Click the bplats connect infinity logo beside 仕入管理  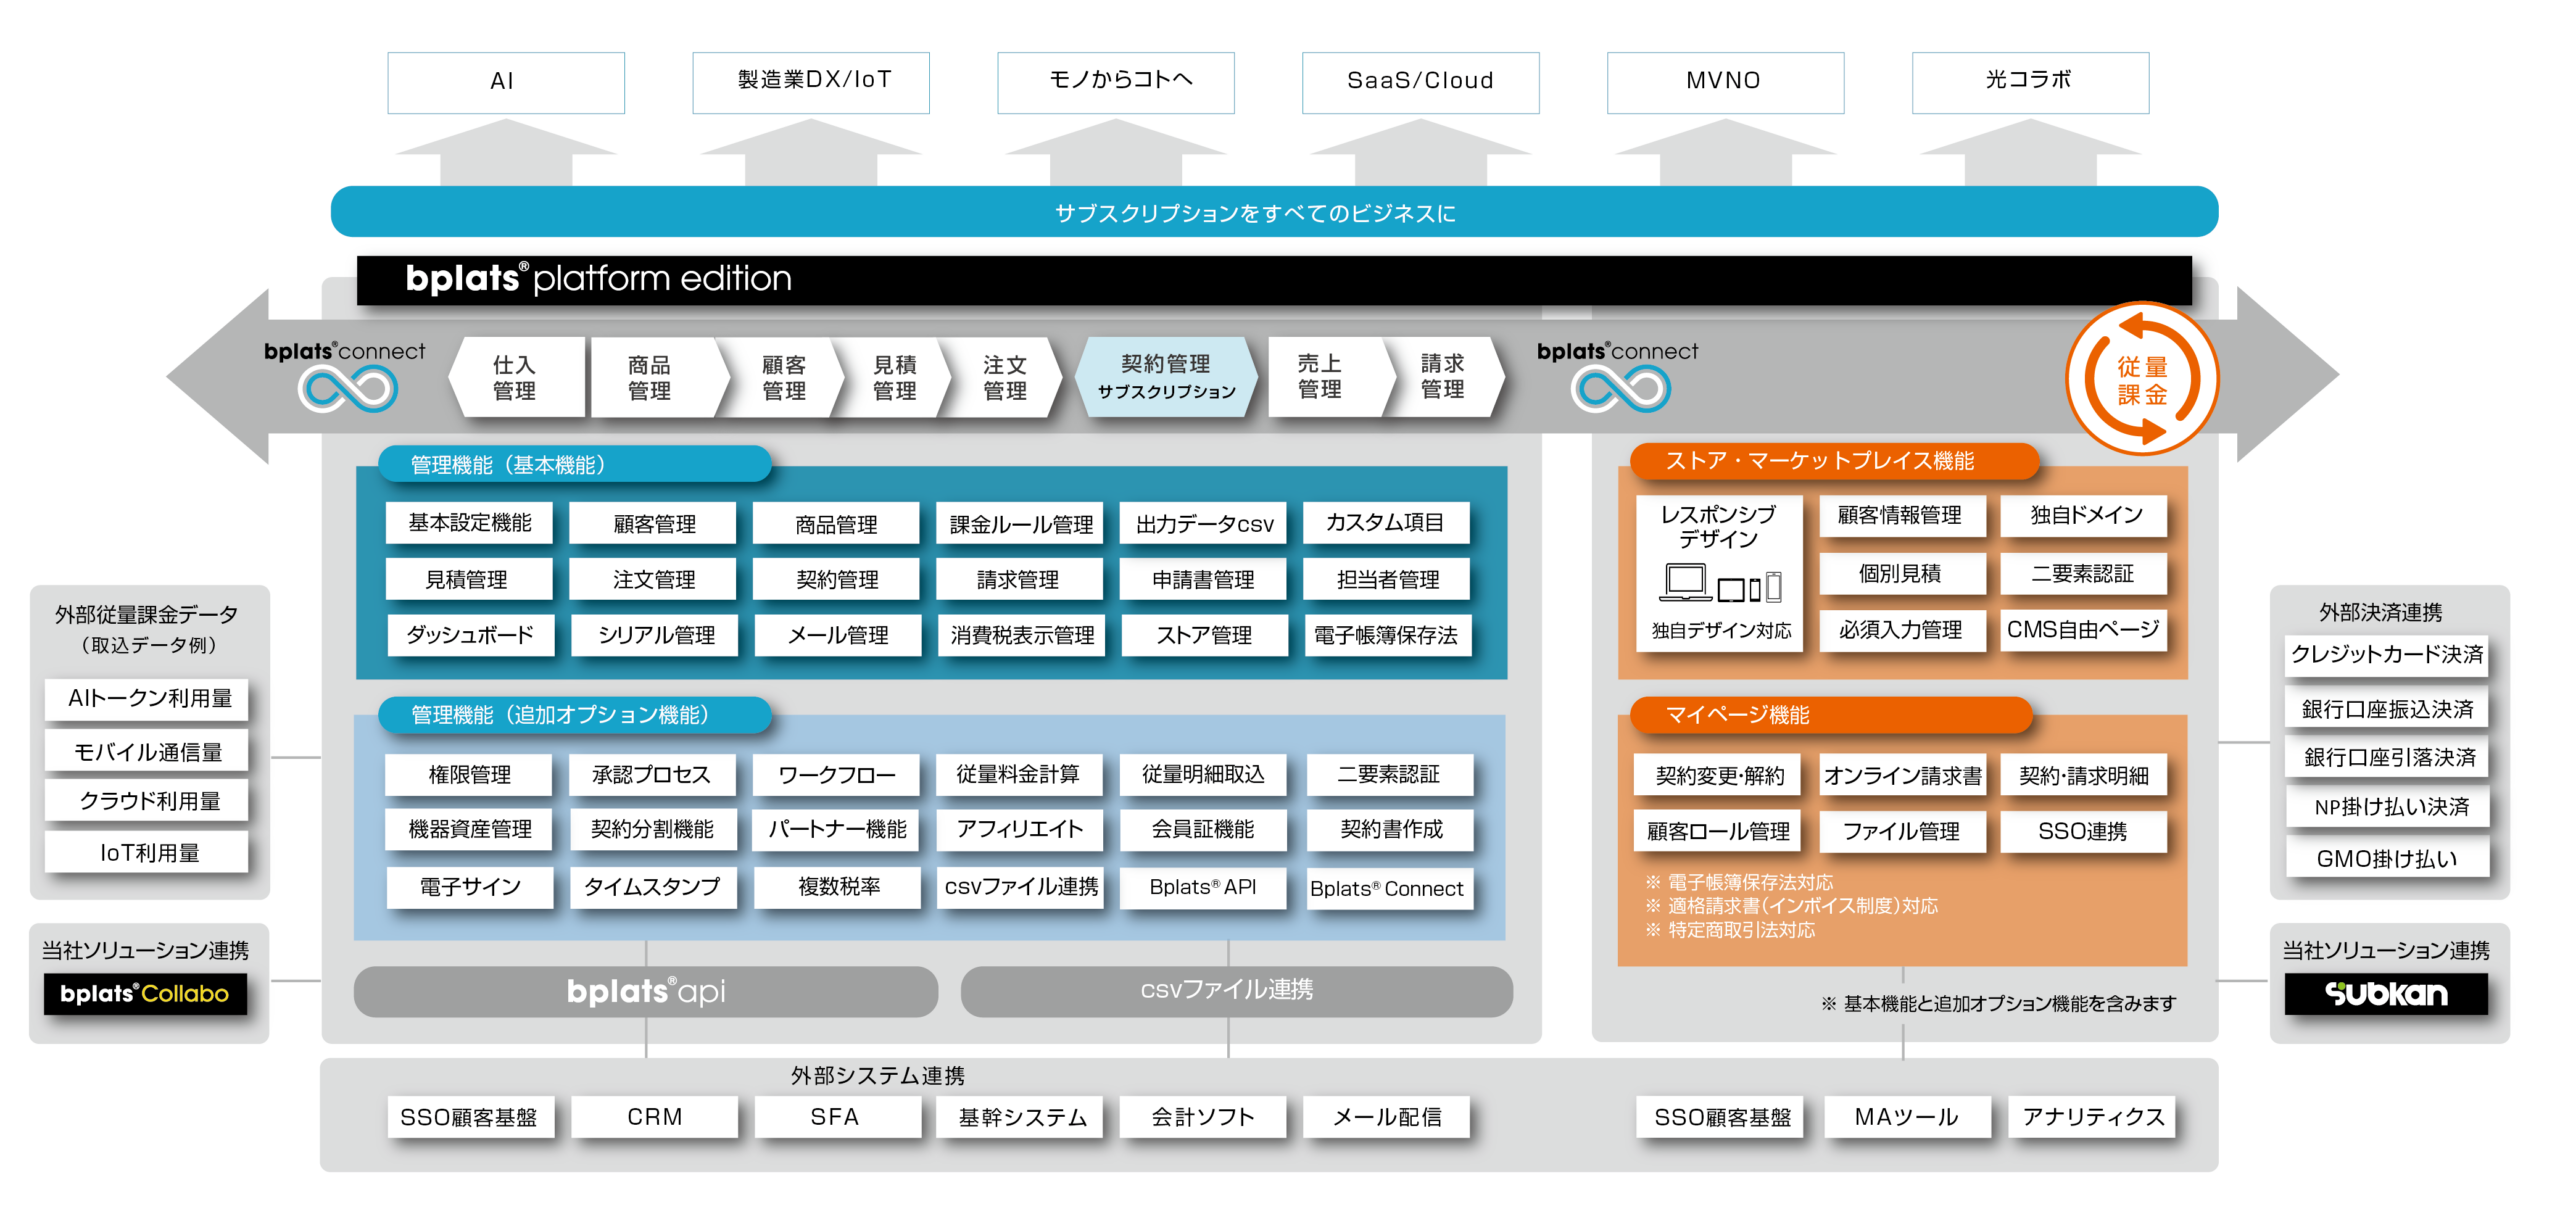pos(347,389)
